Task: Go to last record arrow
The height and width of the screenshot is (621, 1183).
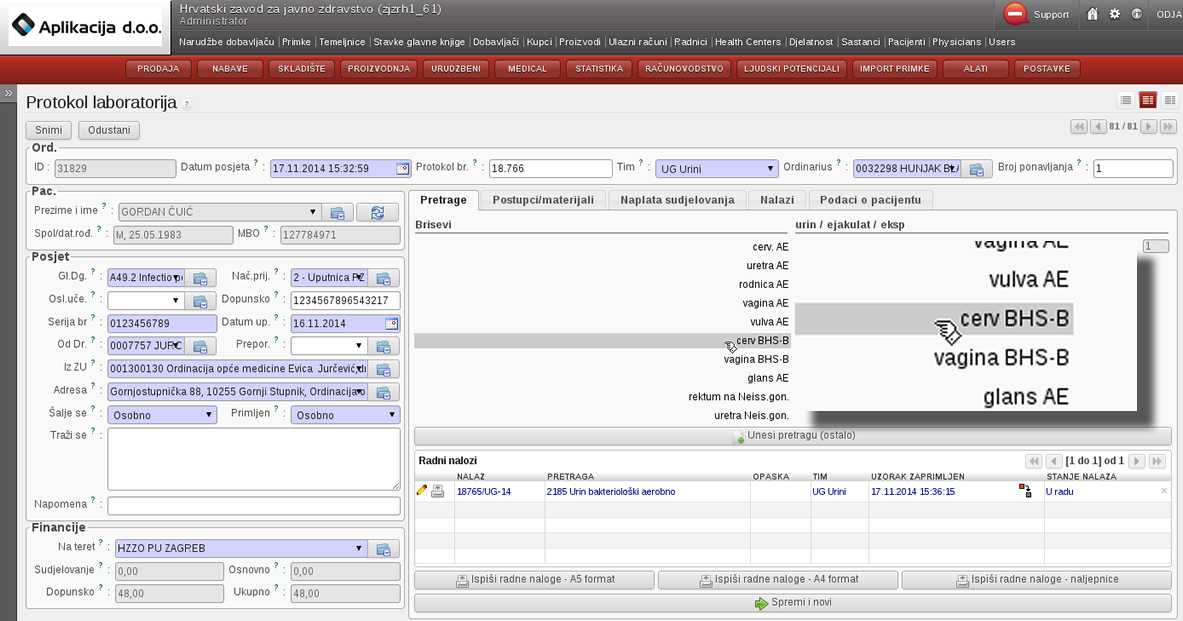Action: pos(1168,127)
